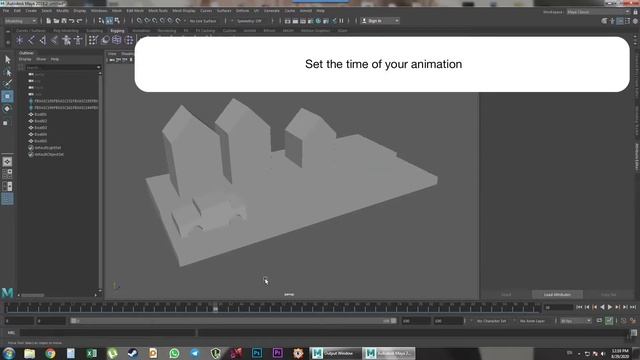640x360 pixels.
Task: Select defaultLightSet in the outliner
Action: point(48,148)
